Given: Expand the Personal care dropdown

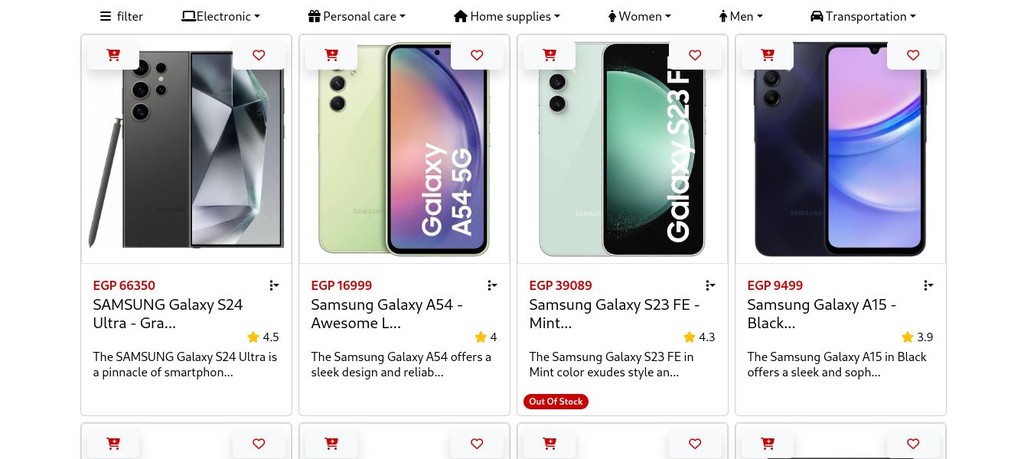Looking at the screenshot, I should point(357,16).
